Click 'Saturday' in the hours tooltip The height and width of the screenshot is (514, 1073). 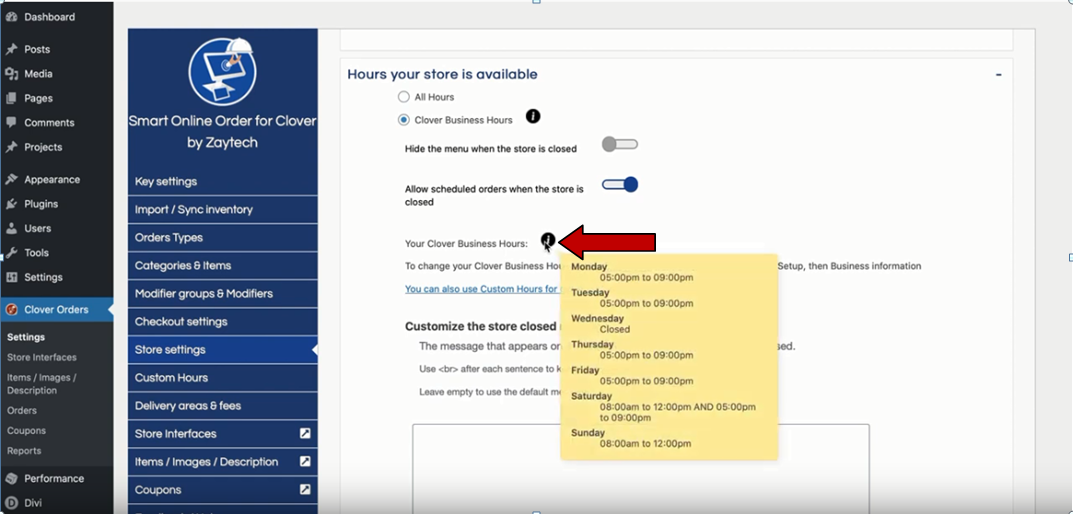point(591,396)
